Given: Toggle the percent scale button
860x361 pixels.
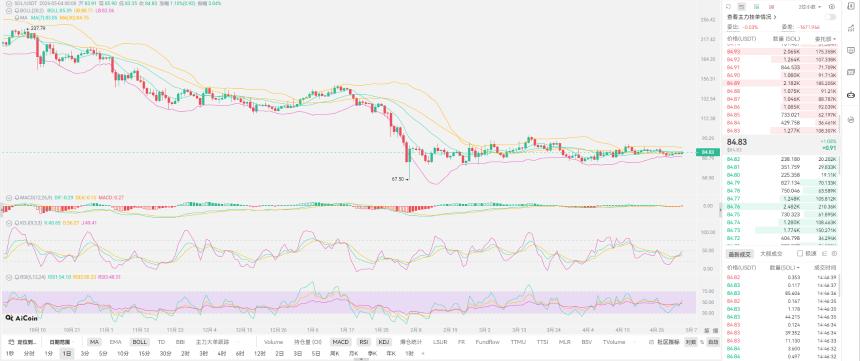Looking at the screenshot, I should coord(701,342).
